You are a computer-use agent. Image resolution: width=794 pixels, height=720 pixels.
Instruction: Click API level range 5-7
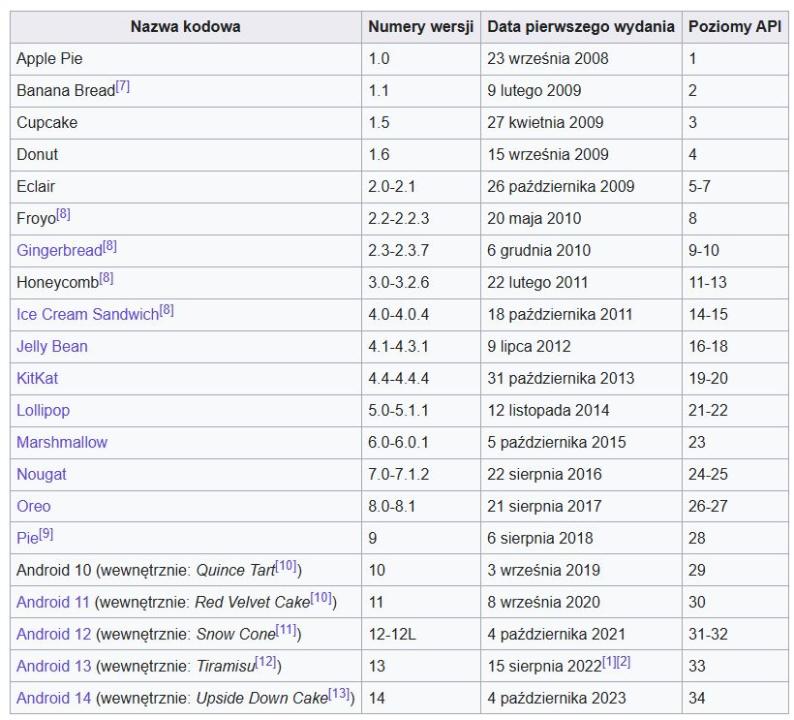click(x=699, y=186)
